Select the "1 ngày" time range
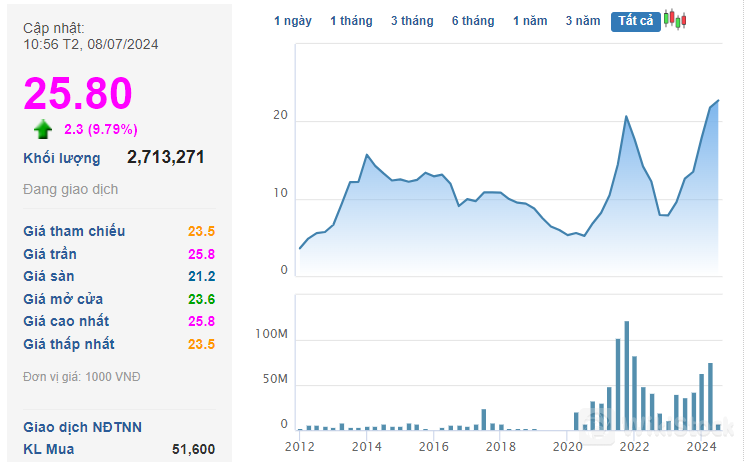The image size is (744, 462). pos(293,21)
